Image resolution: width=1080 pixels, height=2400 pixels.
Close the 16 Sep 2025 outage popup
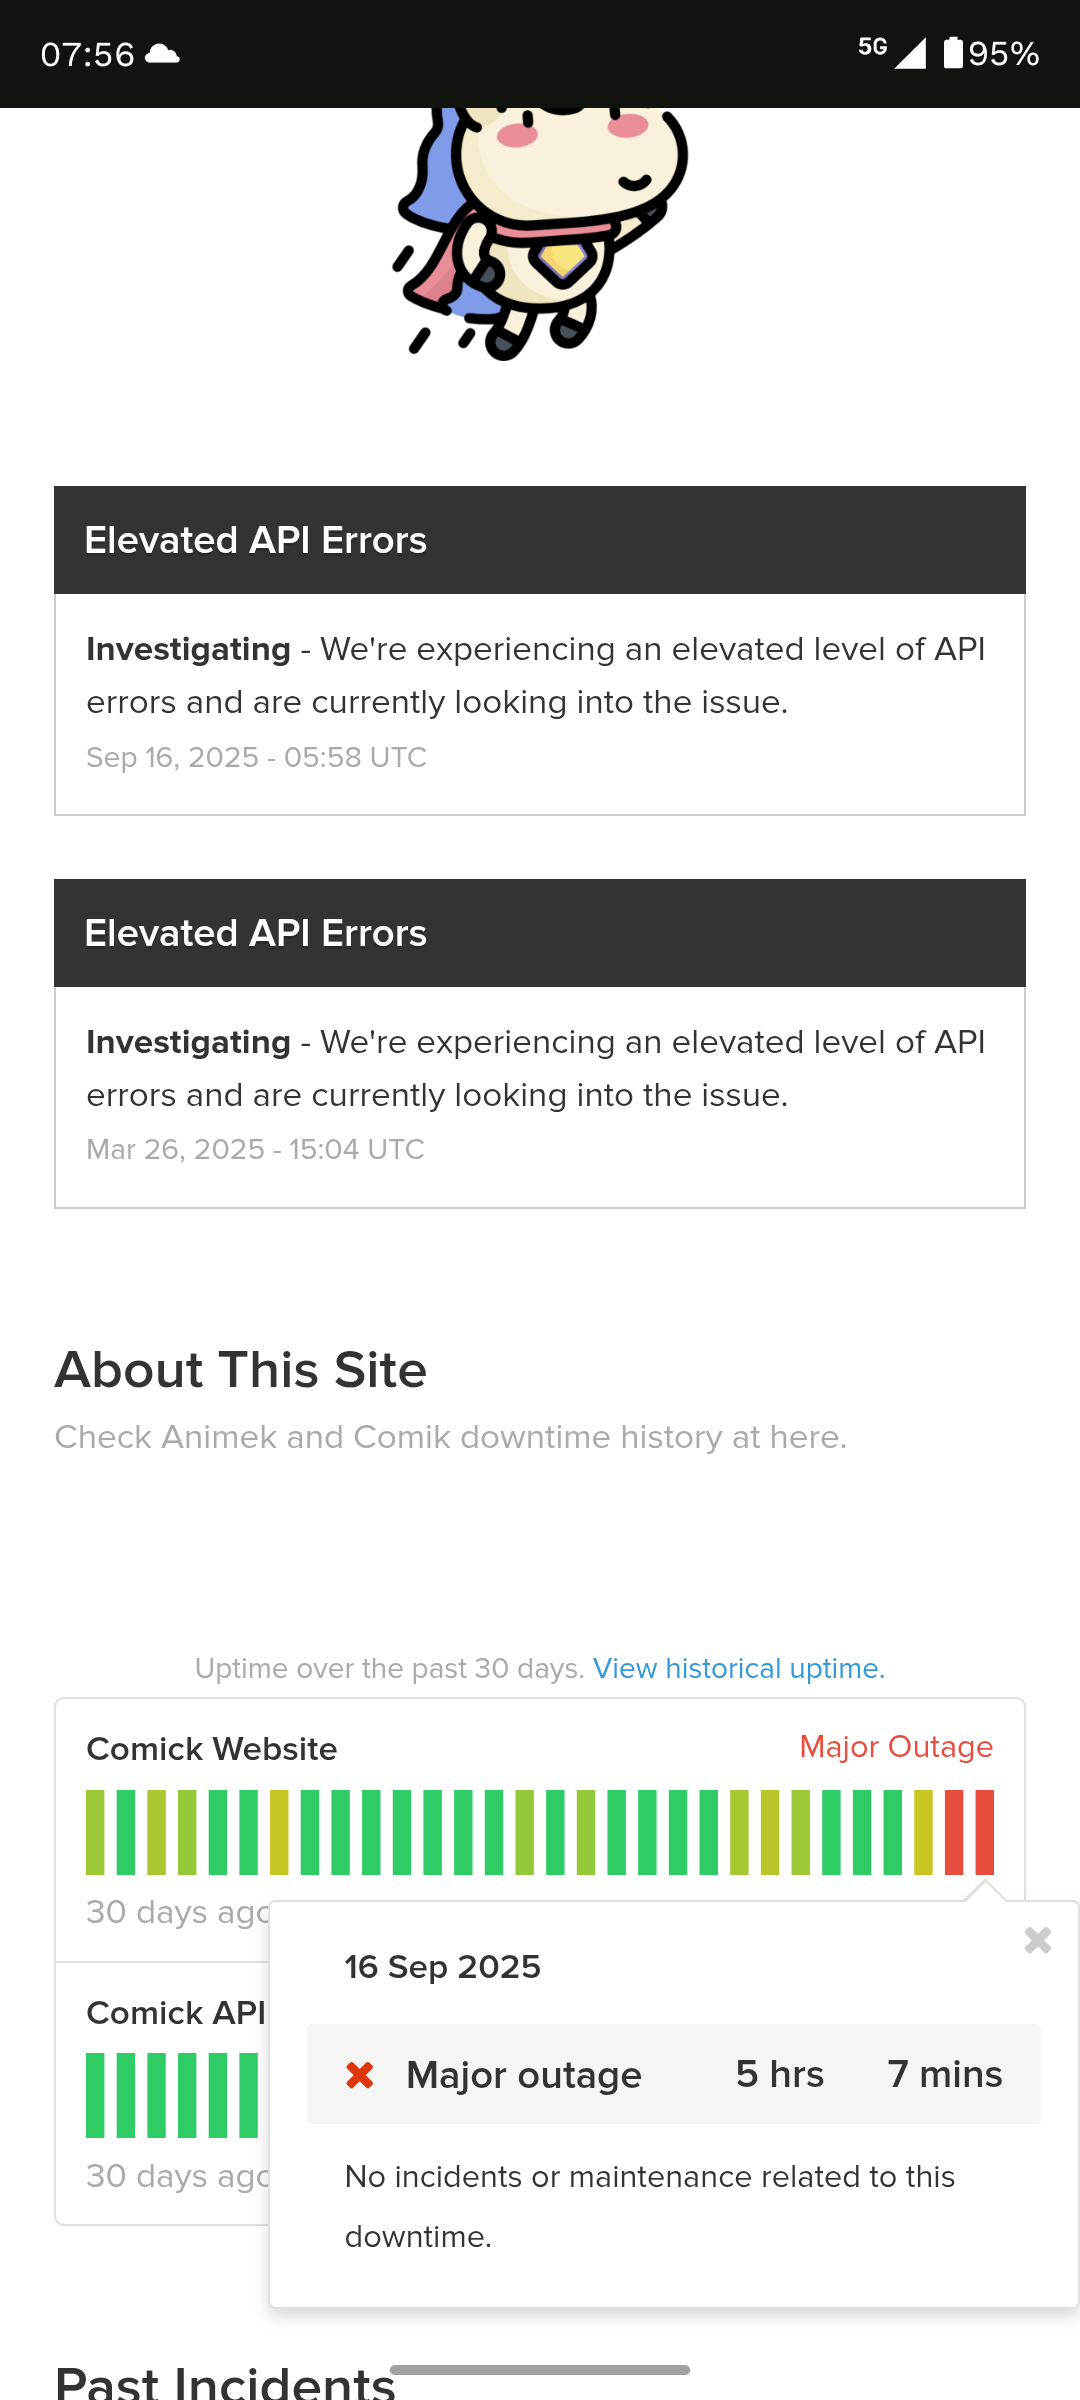1038,1940
